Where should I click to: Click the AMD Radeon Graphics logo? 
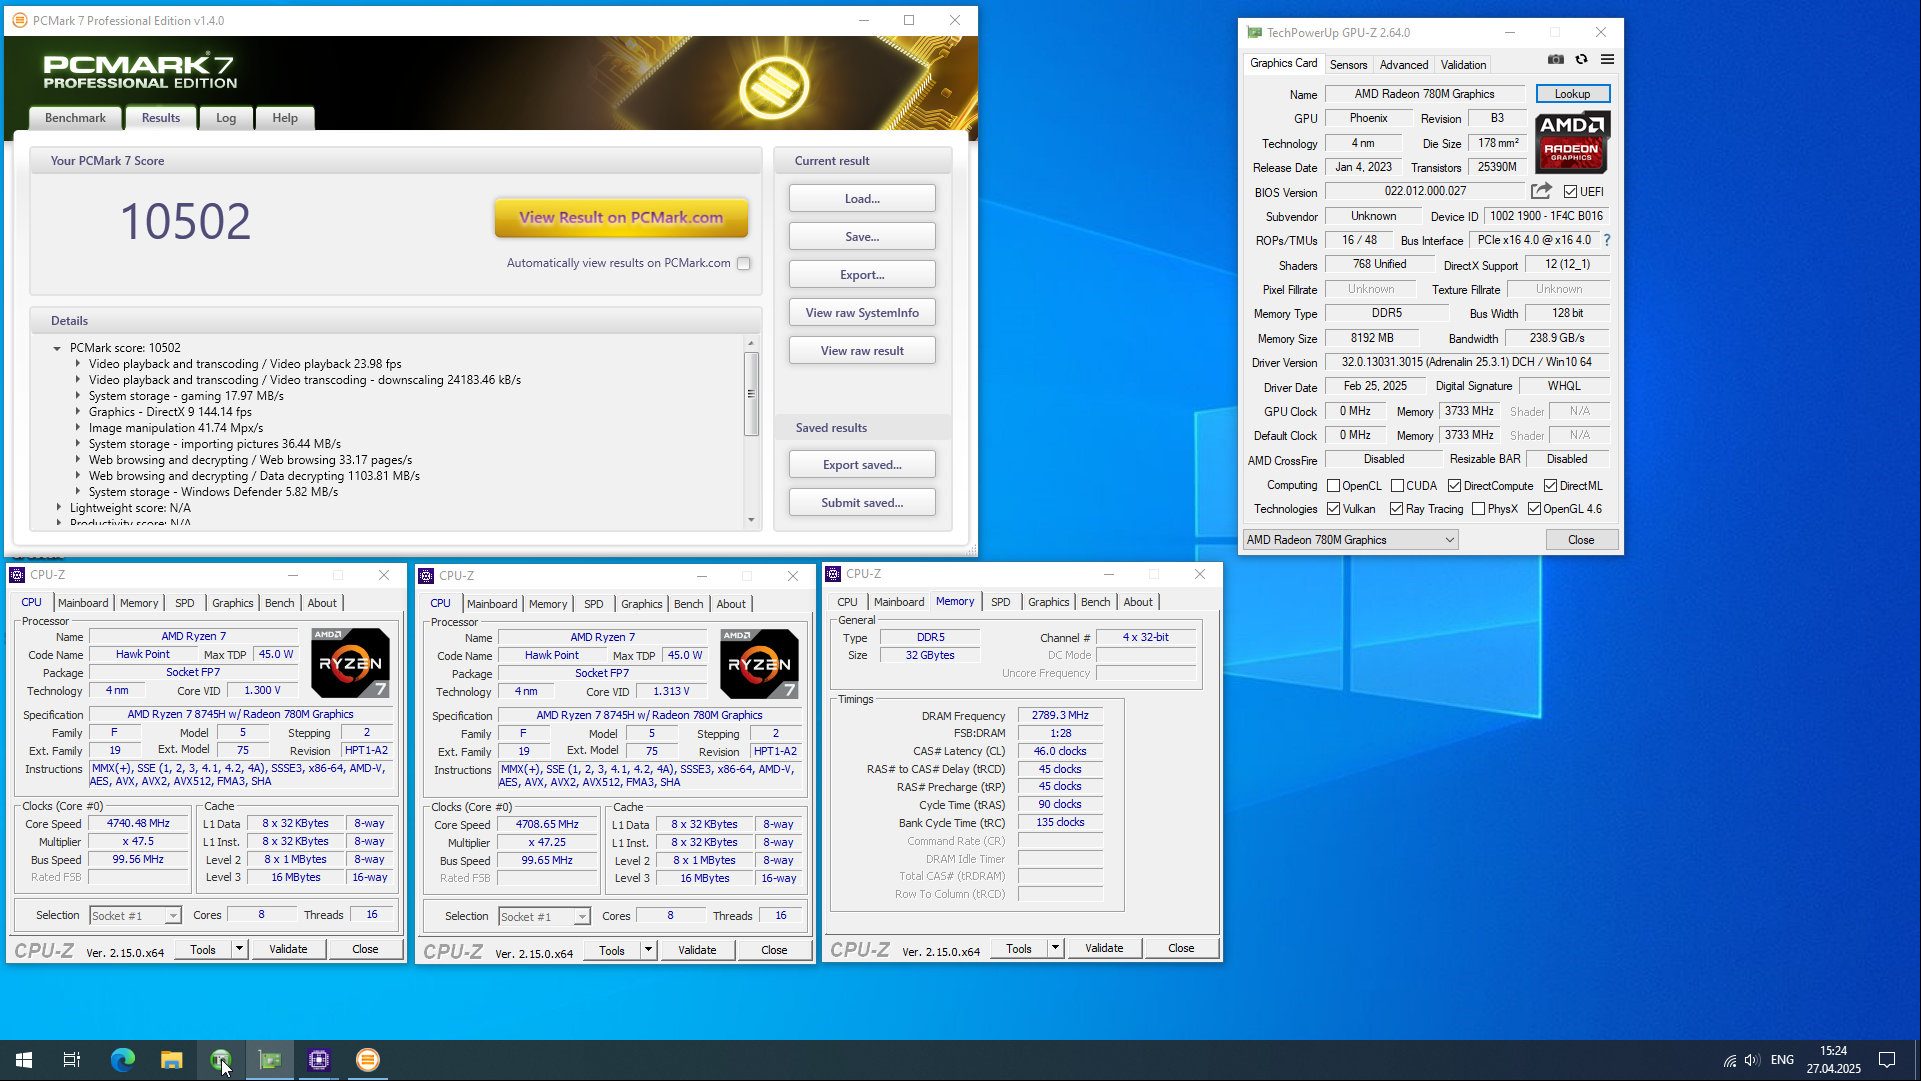pyautogui.click(x=1573, y=143)
